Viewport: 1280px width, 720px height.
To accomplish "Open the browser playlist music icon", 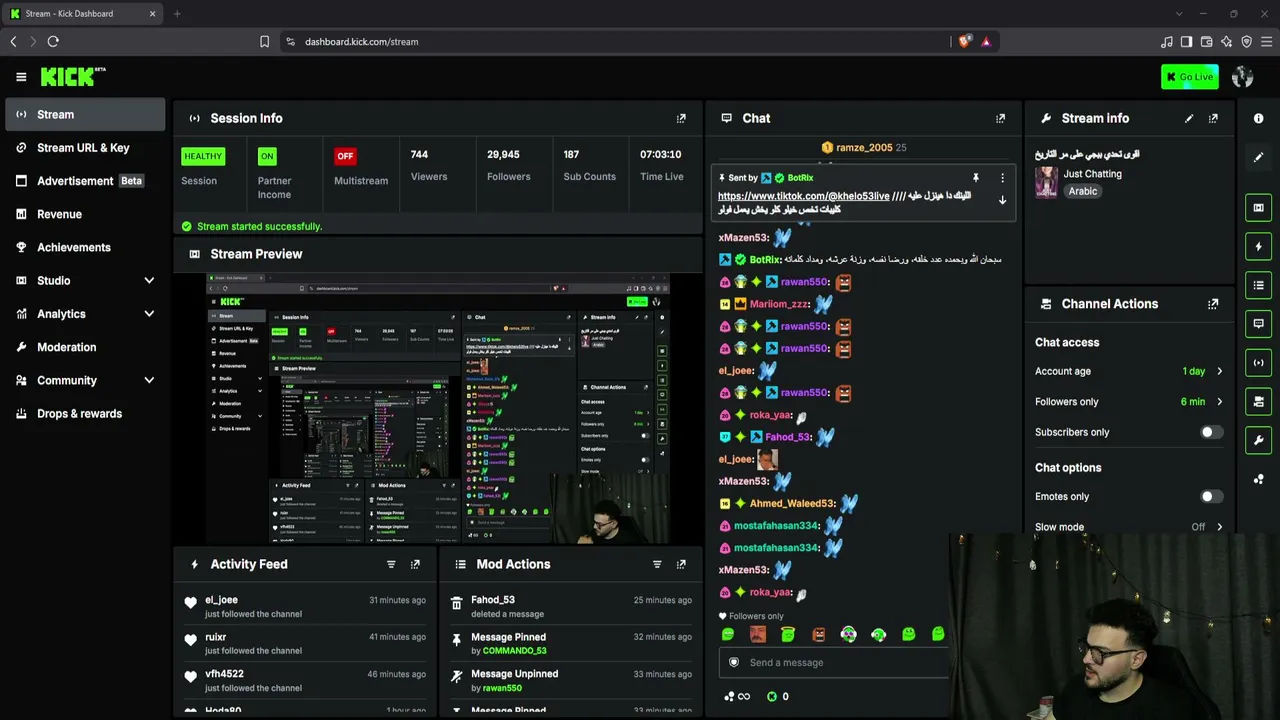I will (x=1166, y=42).
